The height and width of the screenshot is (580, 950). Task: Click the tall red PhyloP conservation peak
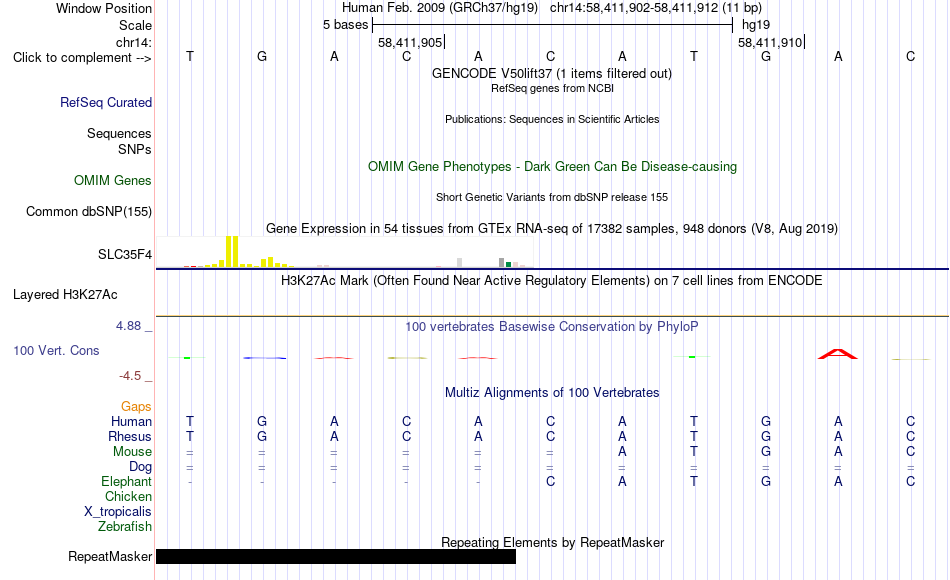click(838, 354)
